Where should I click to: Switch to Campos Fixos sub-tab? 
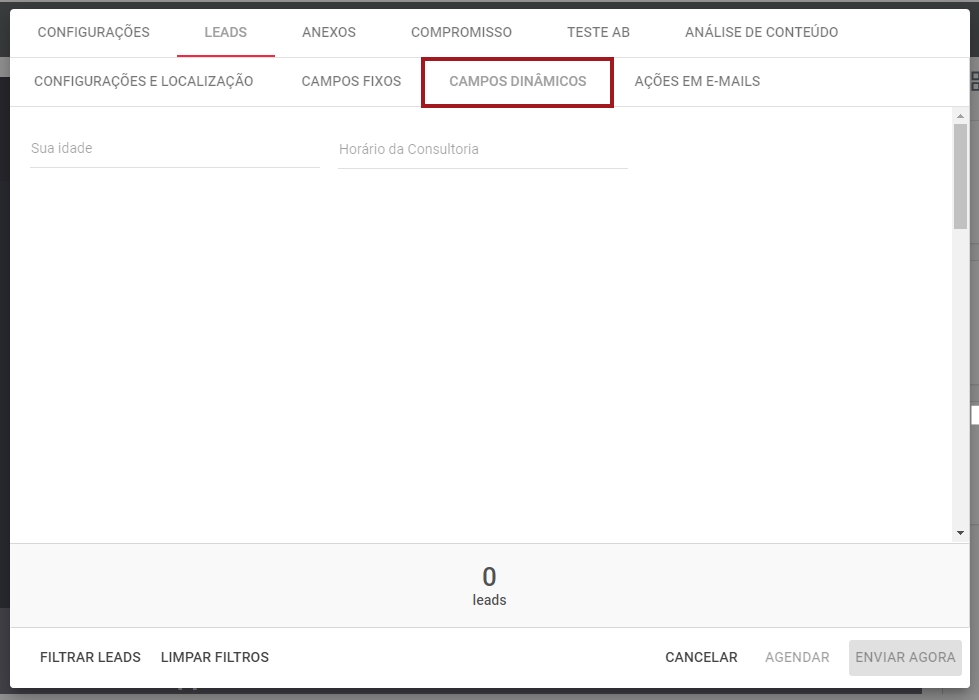[x=351, y=81]
